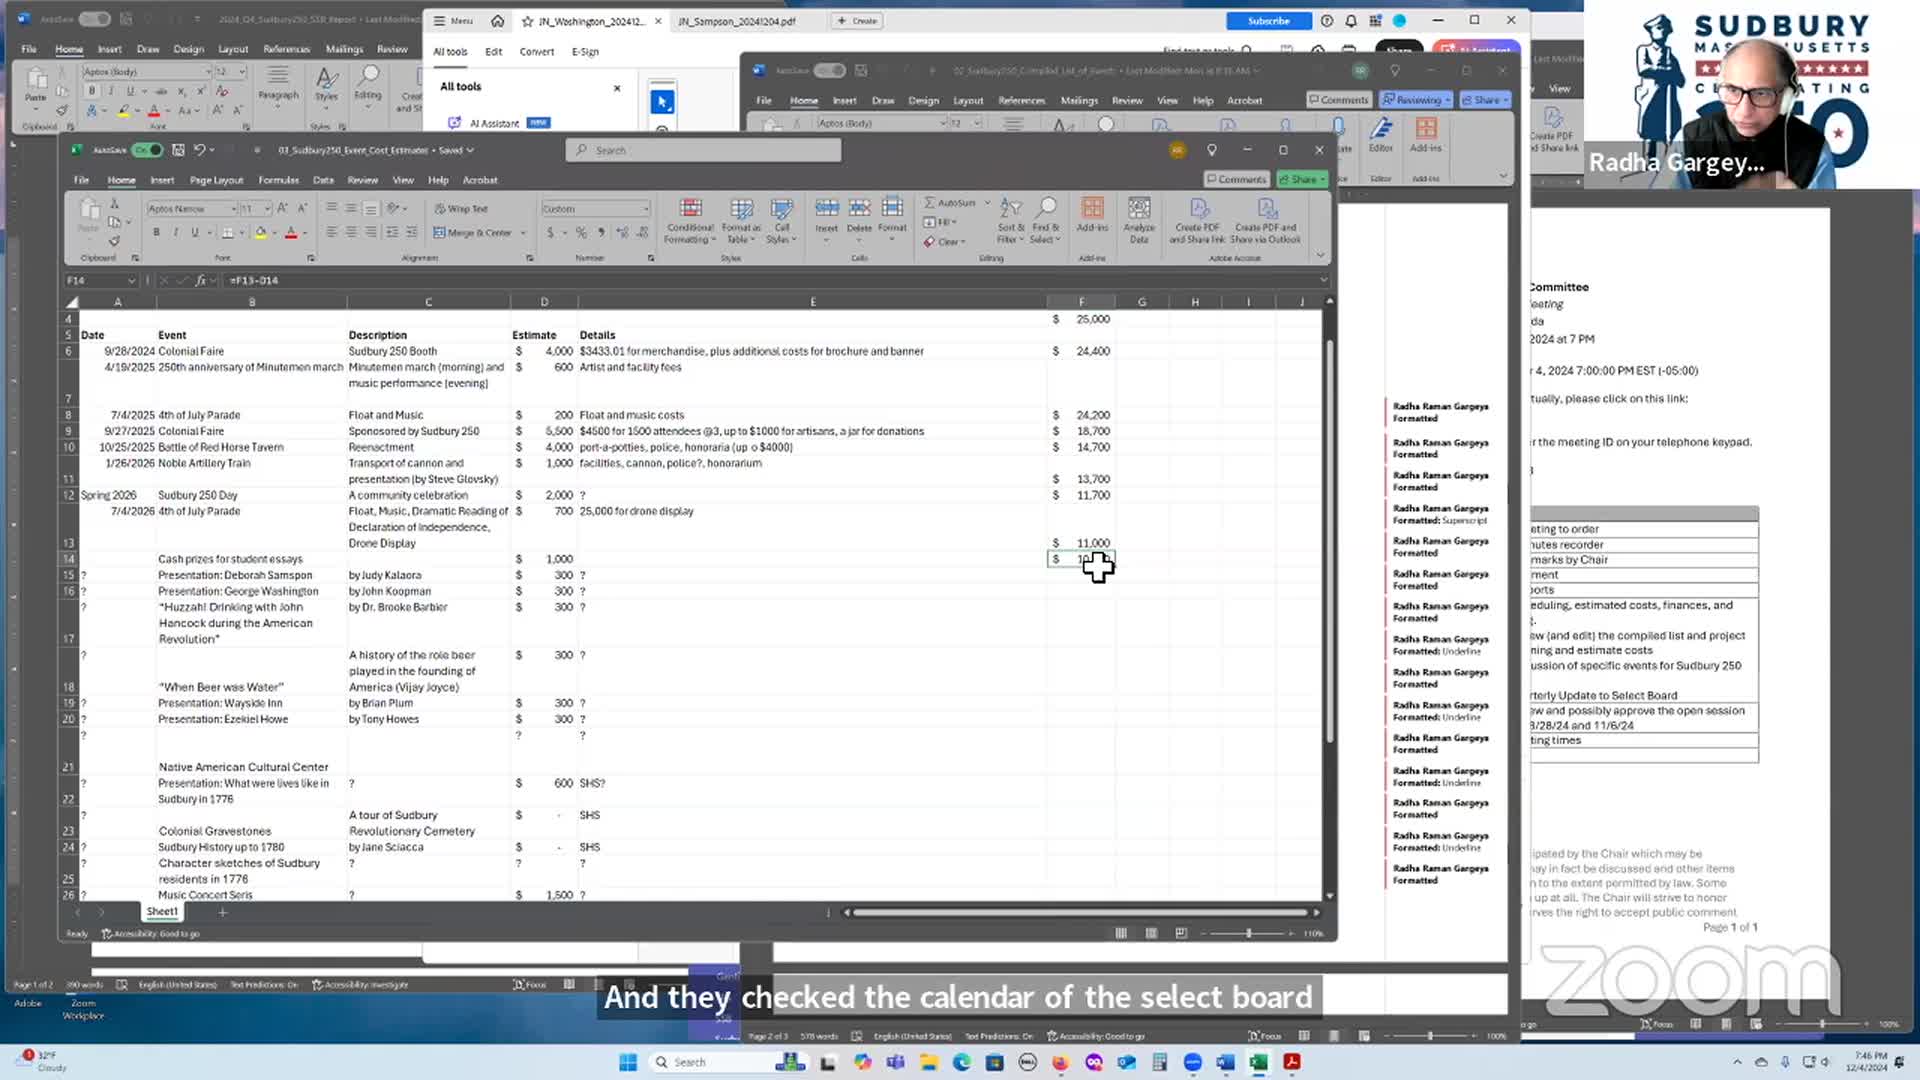Screen dimensions: 1920x1080
Task: Apply Italic formatting in Excel ribbon
Action: (x=175, y=232)
